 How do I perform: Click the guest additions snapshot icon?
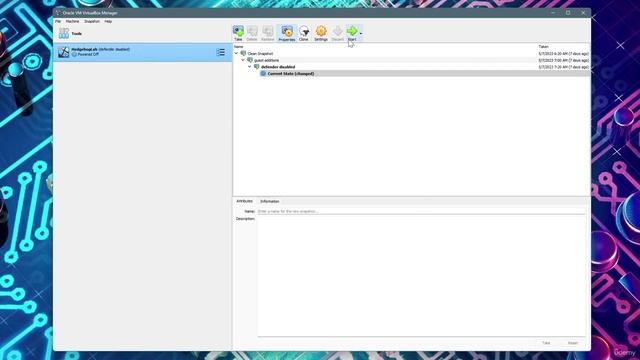(250, 60)
